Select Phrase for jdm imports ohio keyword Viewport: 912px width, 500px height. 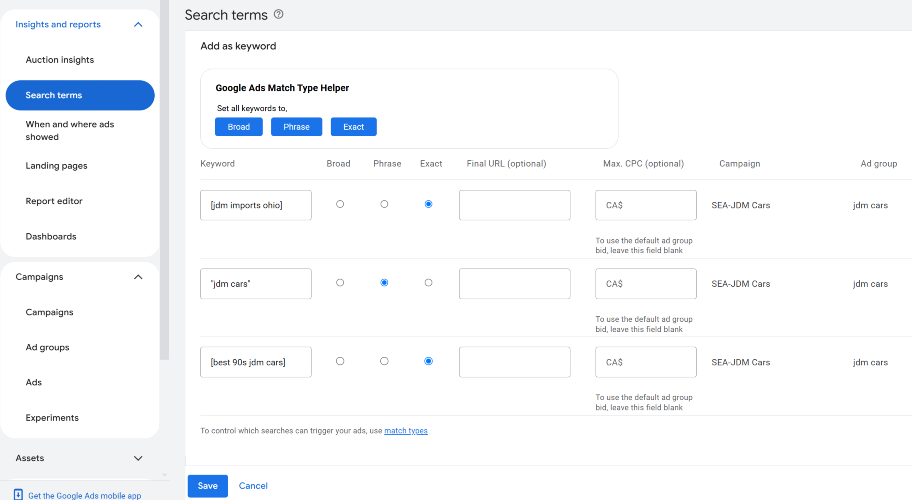coord(384,204)
